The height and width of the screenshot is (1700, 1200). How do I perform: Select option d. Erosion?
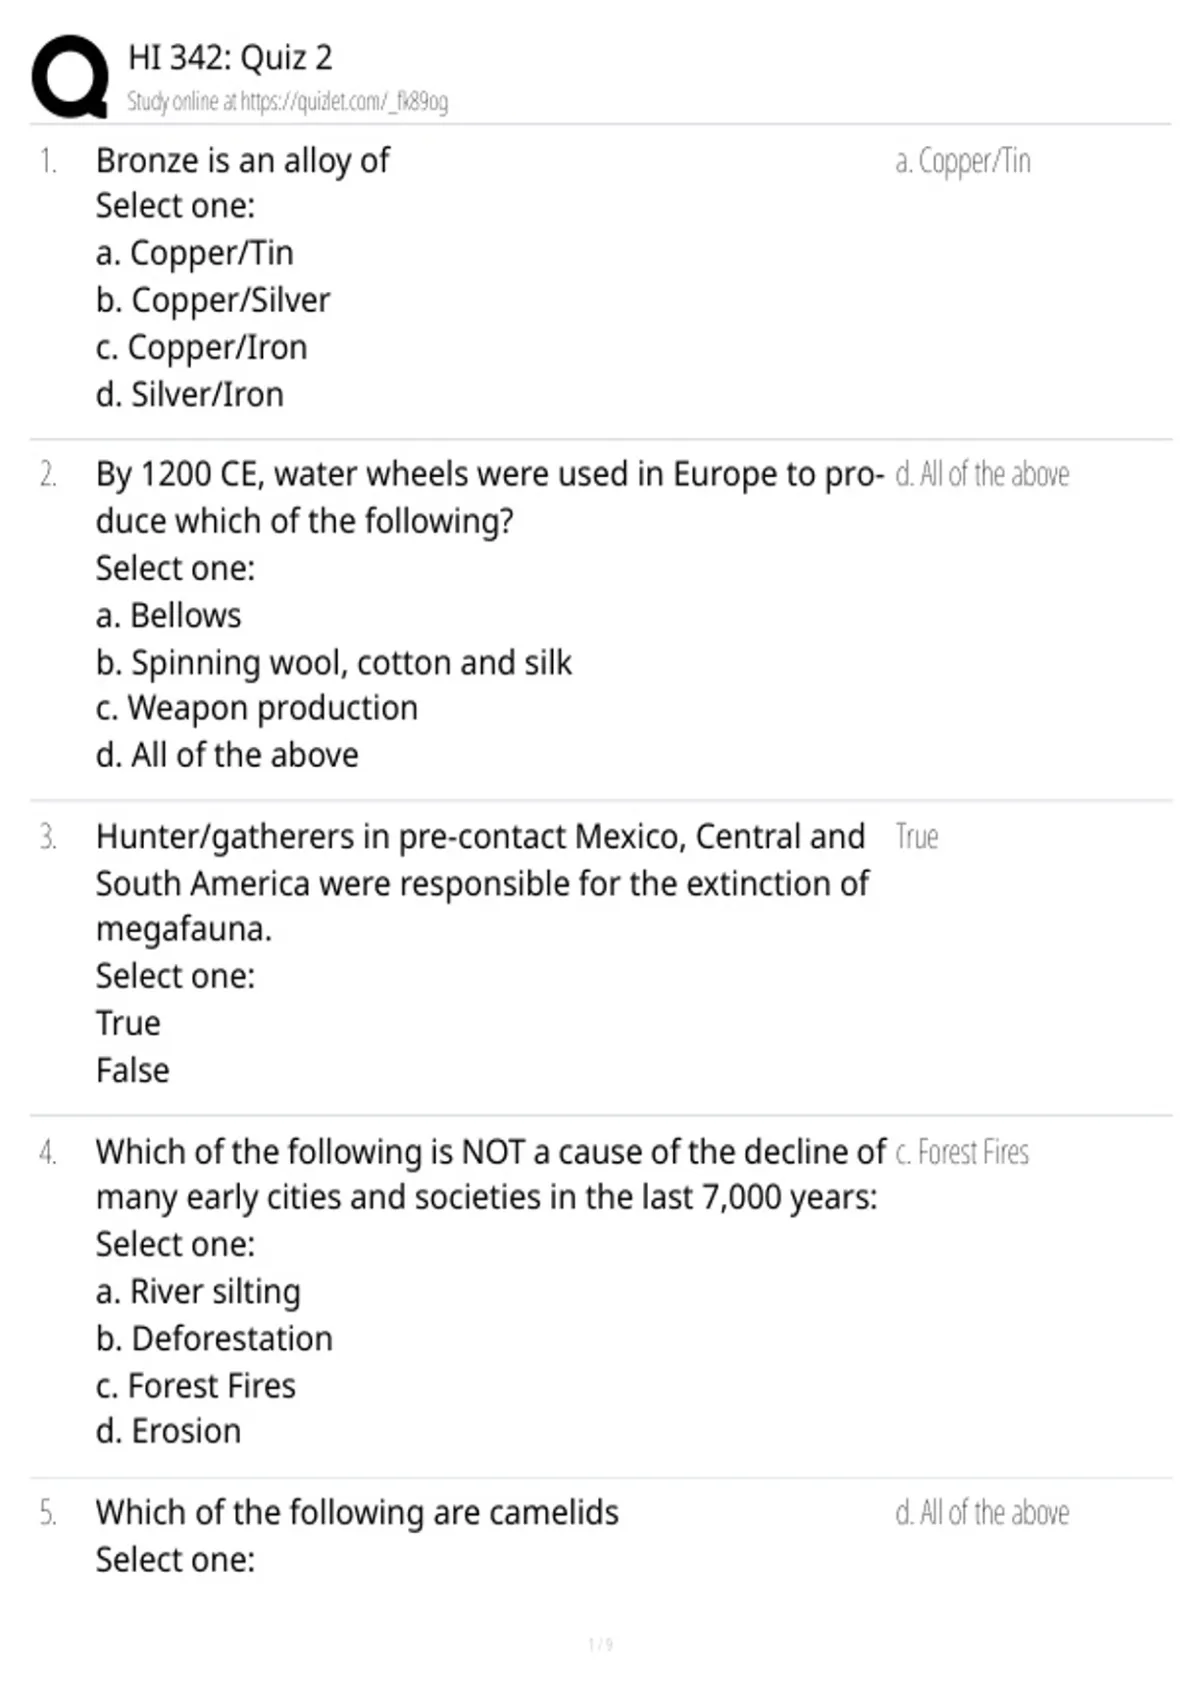point(169,1431)
